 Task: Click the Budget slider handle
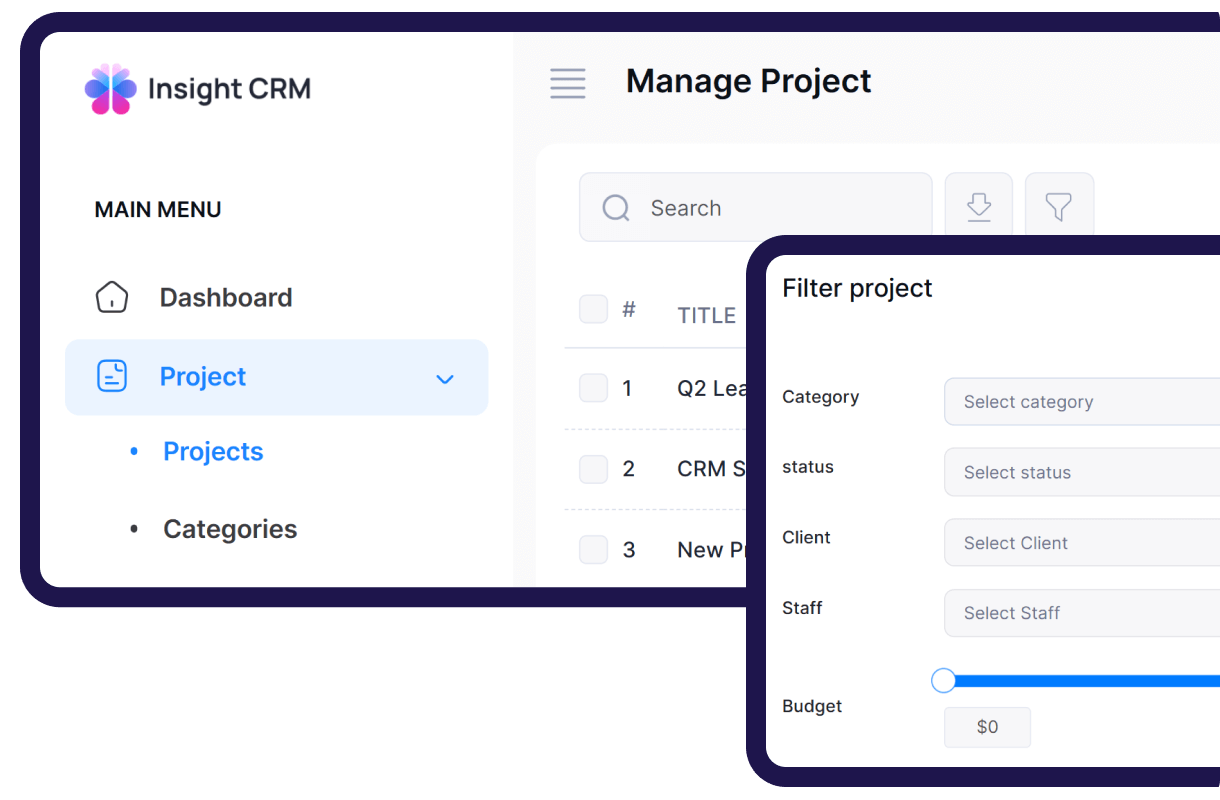click(943, 681)
